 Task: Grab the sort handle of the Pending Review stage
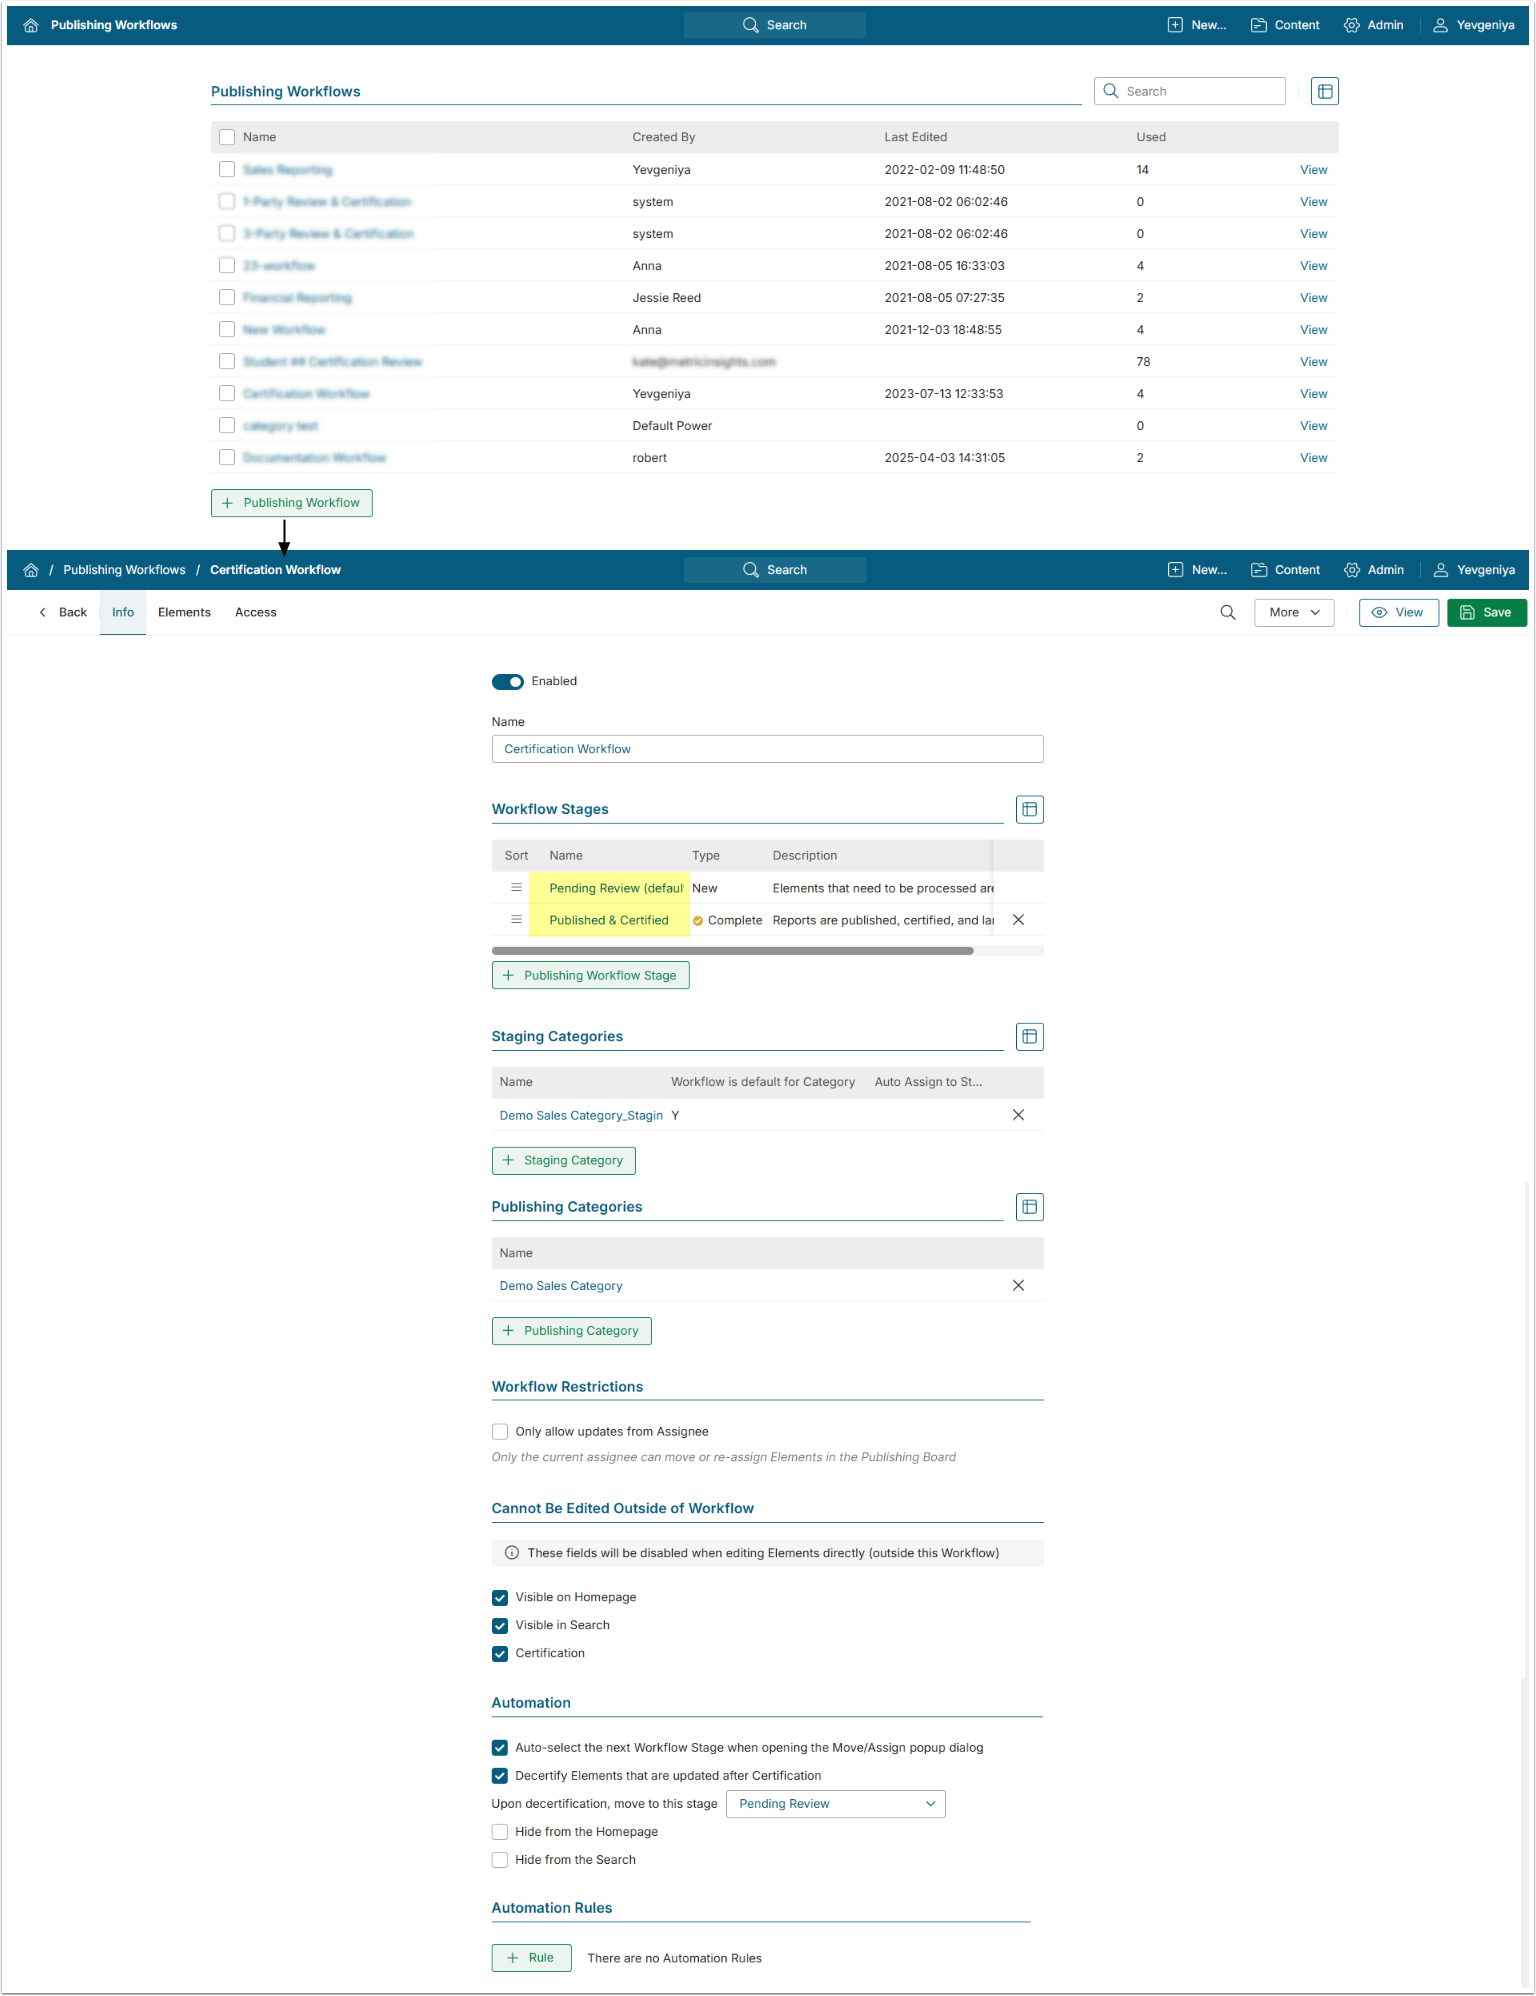coord(516,888)
